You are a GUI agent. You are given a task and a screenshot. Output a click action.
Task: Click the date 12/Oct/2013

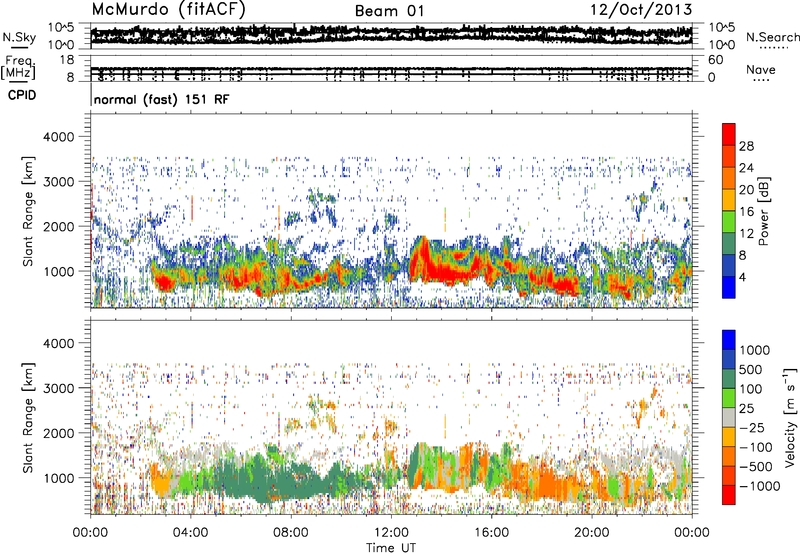click(641, 10)
